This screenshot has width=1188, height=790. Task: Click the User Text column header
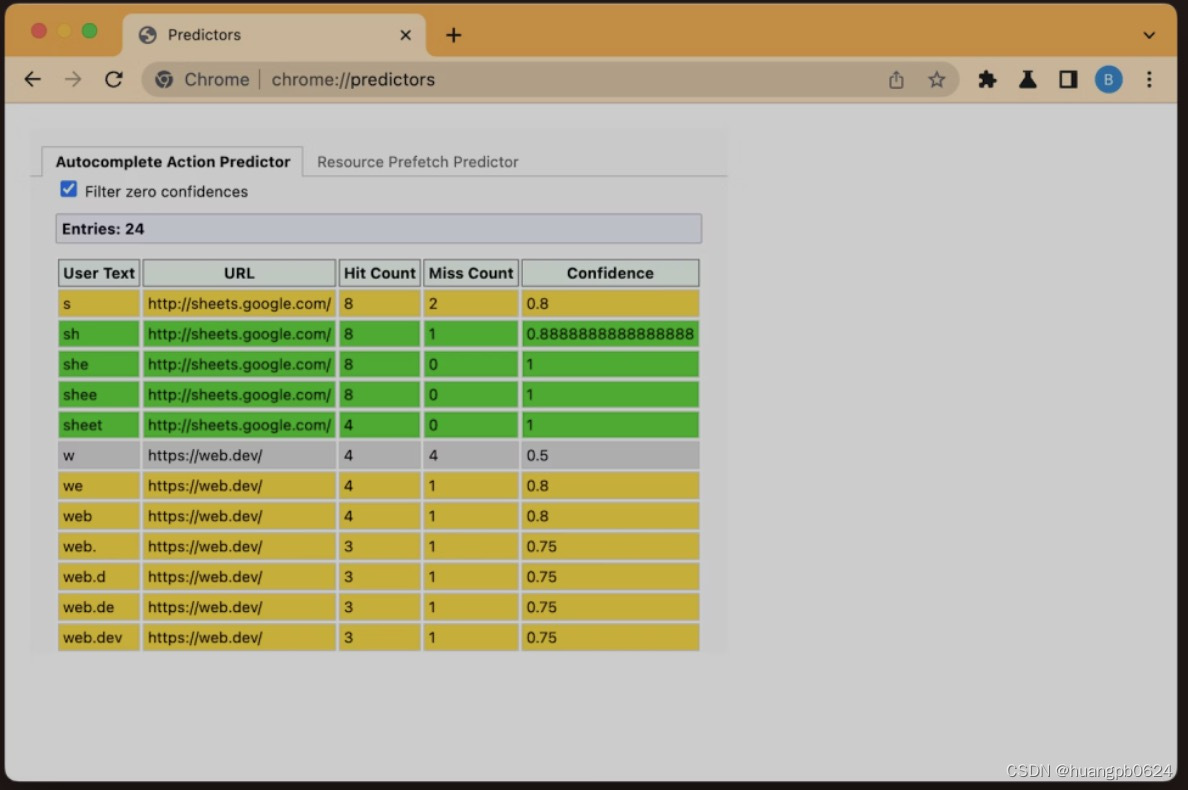[98, 273]
